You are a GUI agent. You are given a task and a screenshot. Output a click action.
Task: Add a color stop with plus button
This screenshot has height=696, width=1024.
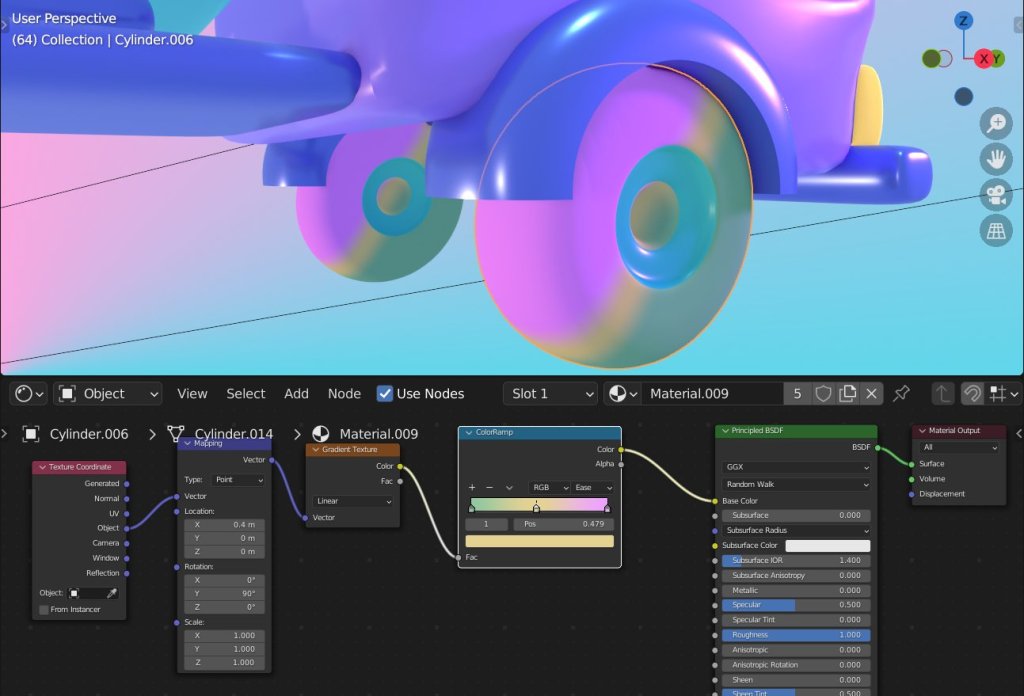point(472,487)
